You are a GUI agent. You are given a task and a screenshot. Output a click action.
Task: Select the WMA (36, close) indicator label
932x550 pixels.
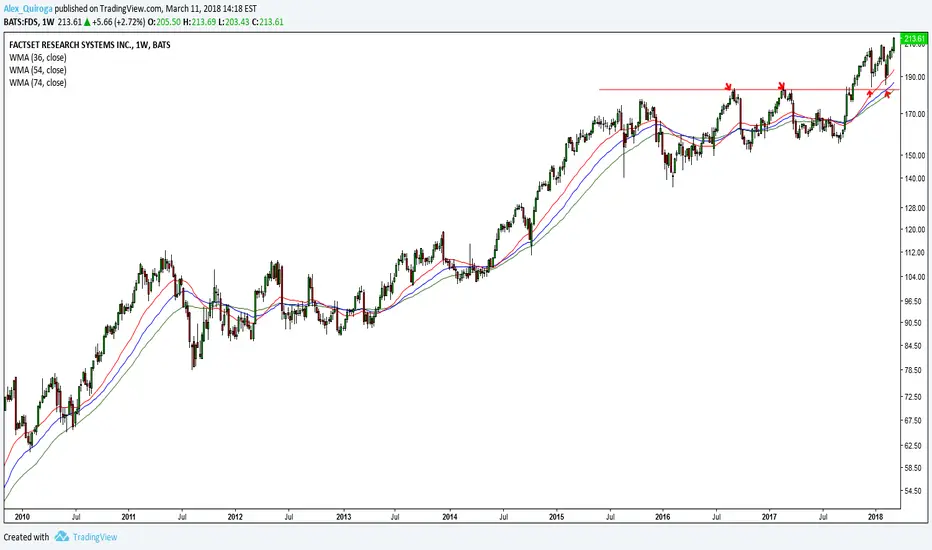[x=38, y=58]
